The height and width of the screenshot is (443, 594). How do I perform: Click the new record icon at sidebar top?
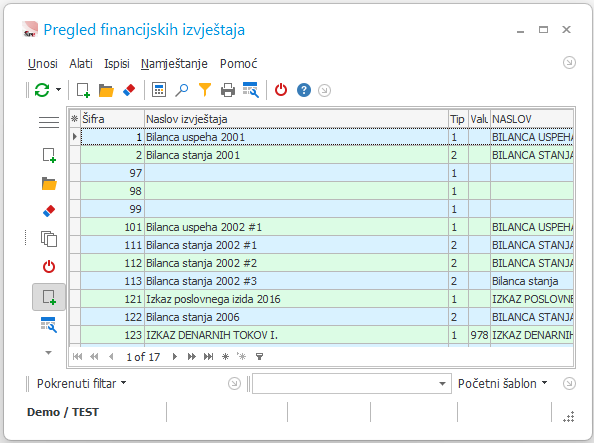point(49,155)
